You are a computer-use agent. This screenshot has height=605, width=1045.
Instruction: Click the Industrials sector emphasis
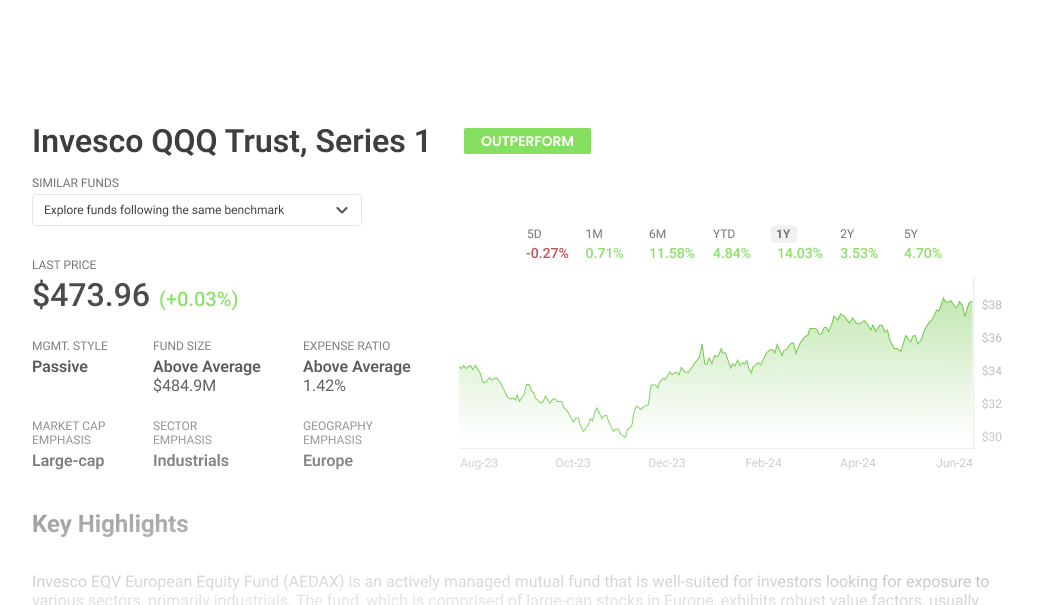[x=191, y=461]
